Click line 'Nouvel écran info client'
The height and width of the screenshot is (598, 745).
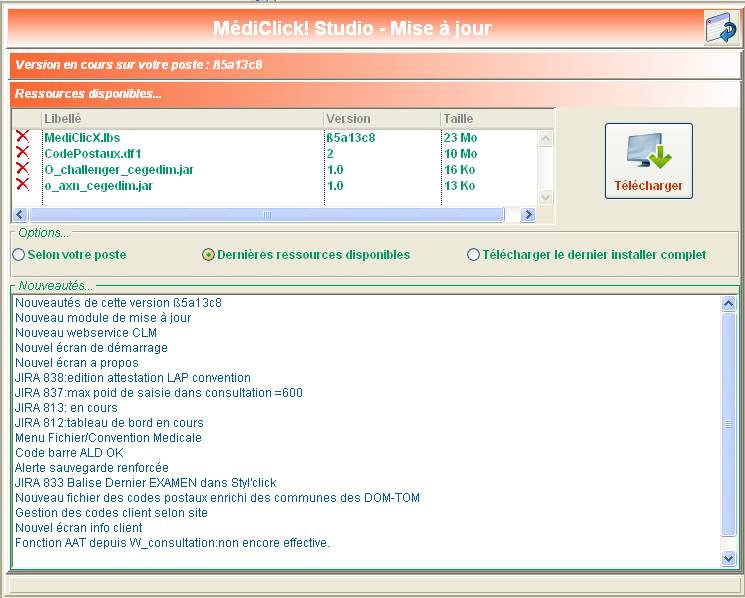click(x=78, y=528)
